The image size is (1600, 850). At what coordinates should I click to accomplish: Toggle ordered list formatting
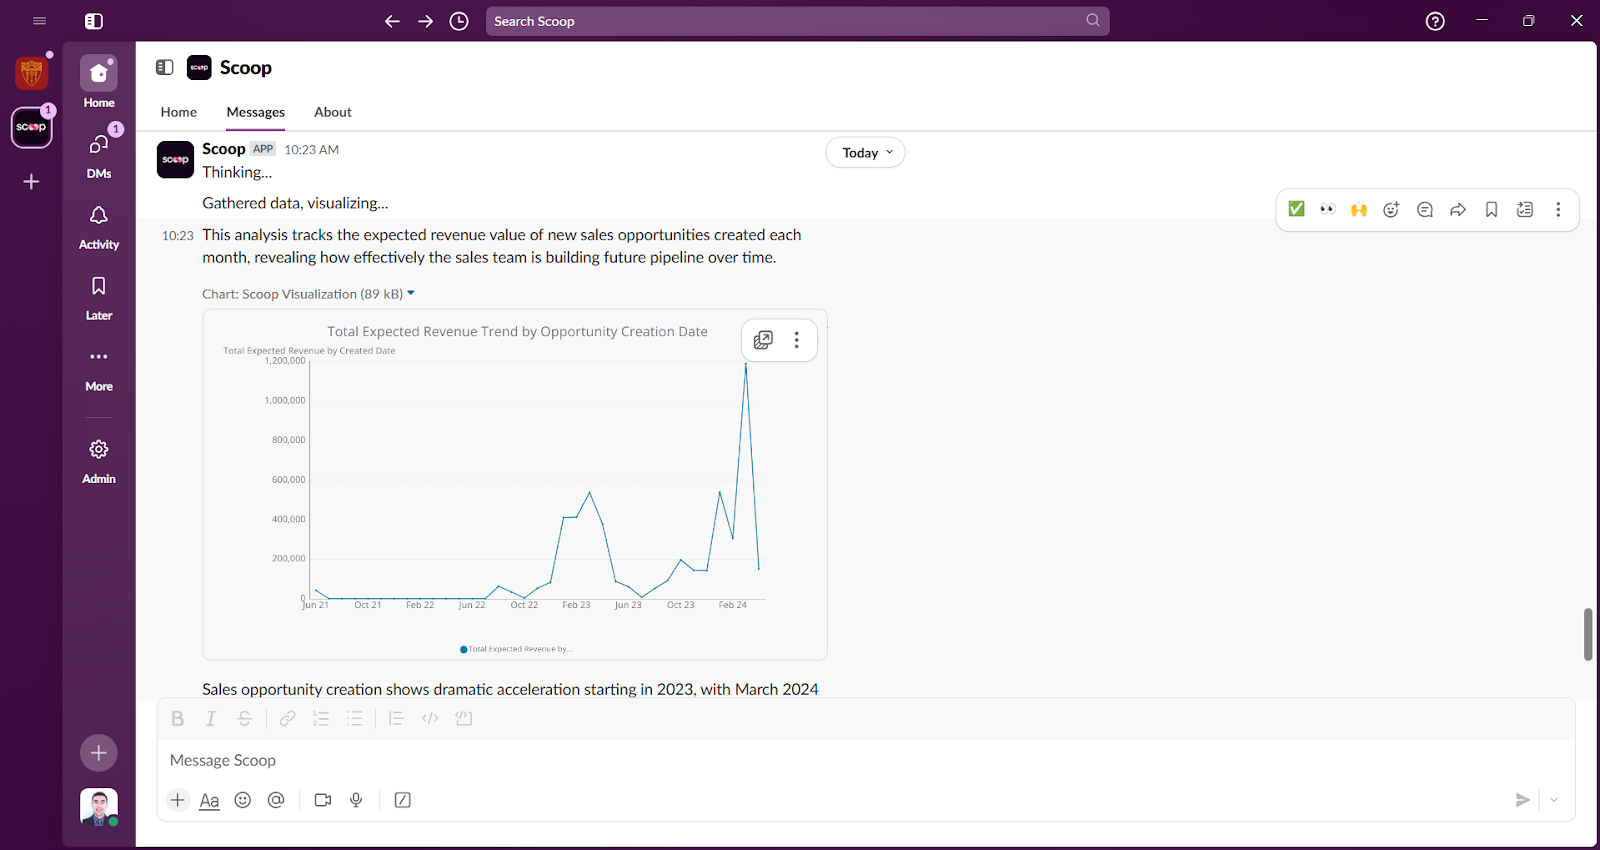pos(321,718)
